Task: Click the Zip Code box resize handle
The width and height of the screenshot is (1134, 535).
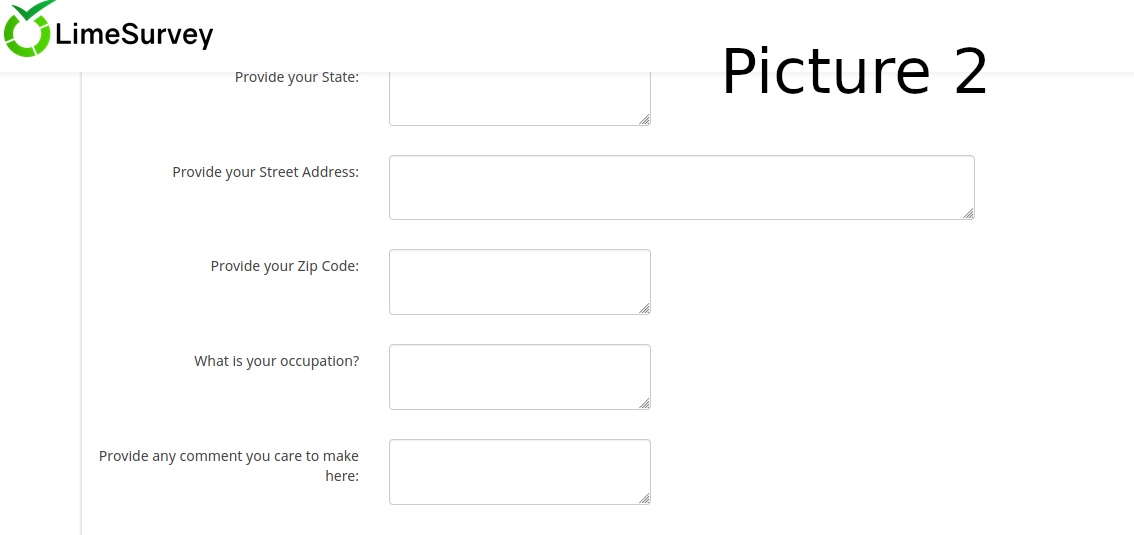Action: point(644,308)
